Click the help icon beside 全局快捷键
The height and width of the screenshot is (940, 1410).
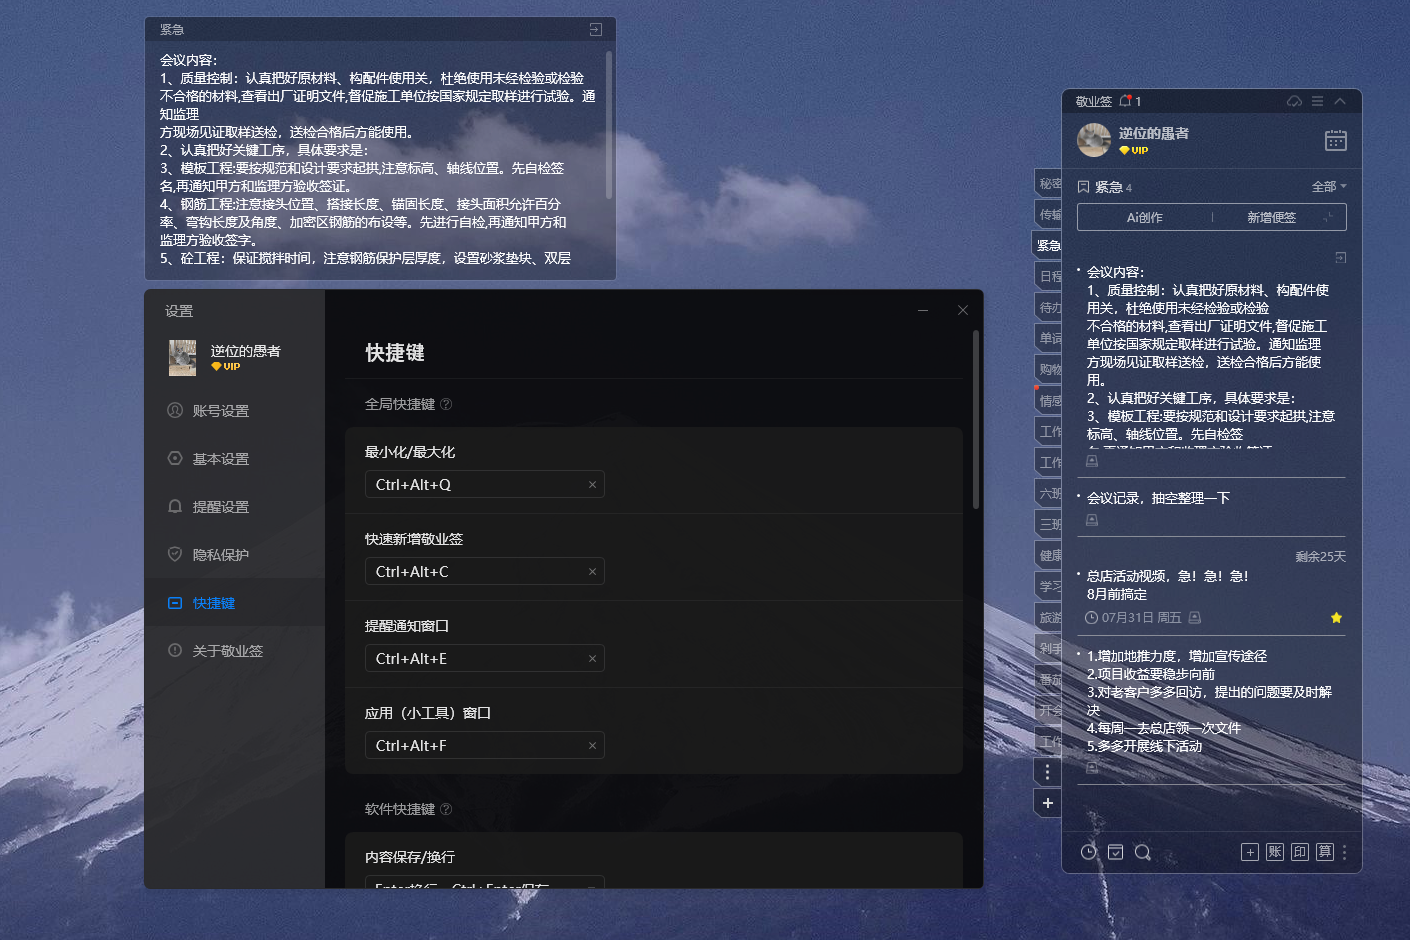[x=446, y=404]
